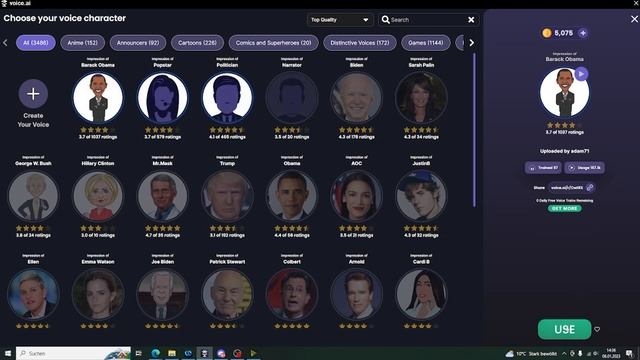640x360 pixels.
Task: Select the Anime (152) category tab
Action: click(82, 43)
